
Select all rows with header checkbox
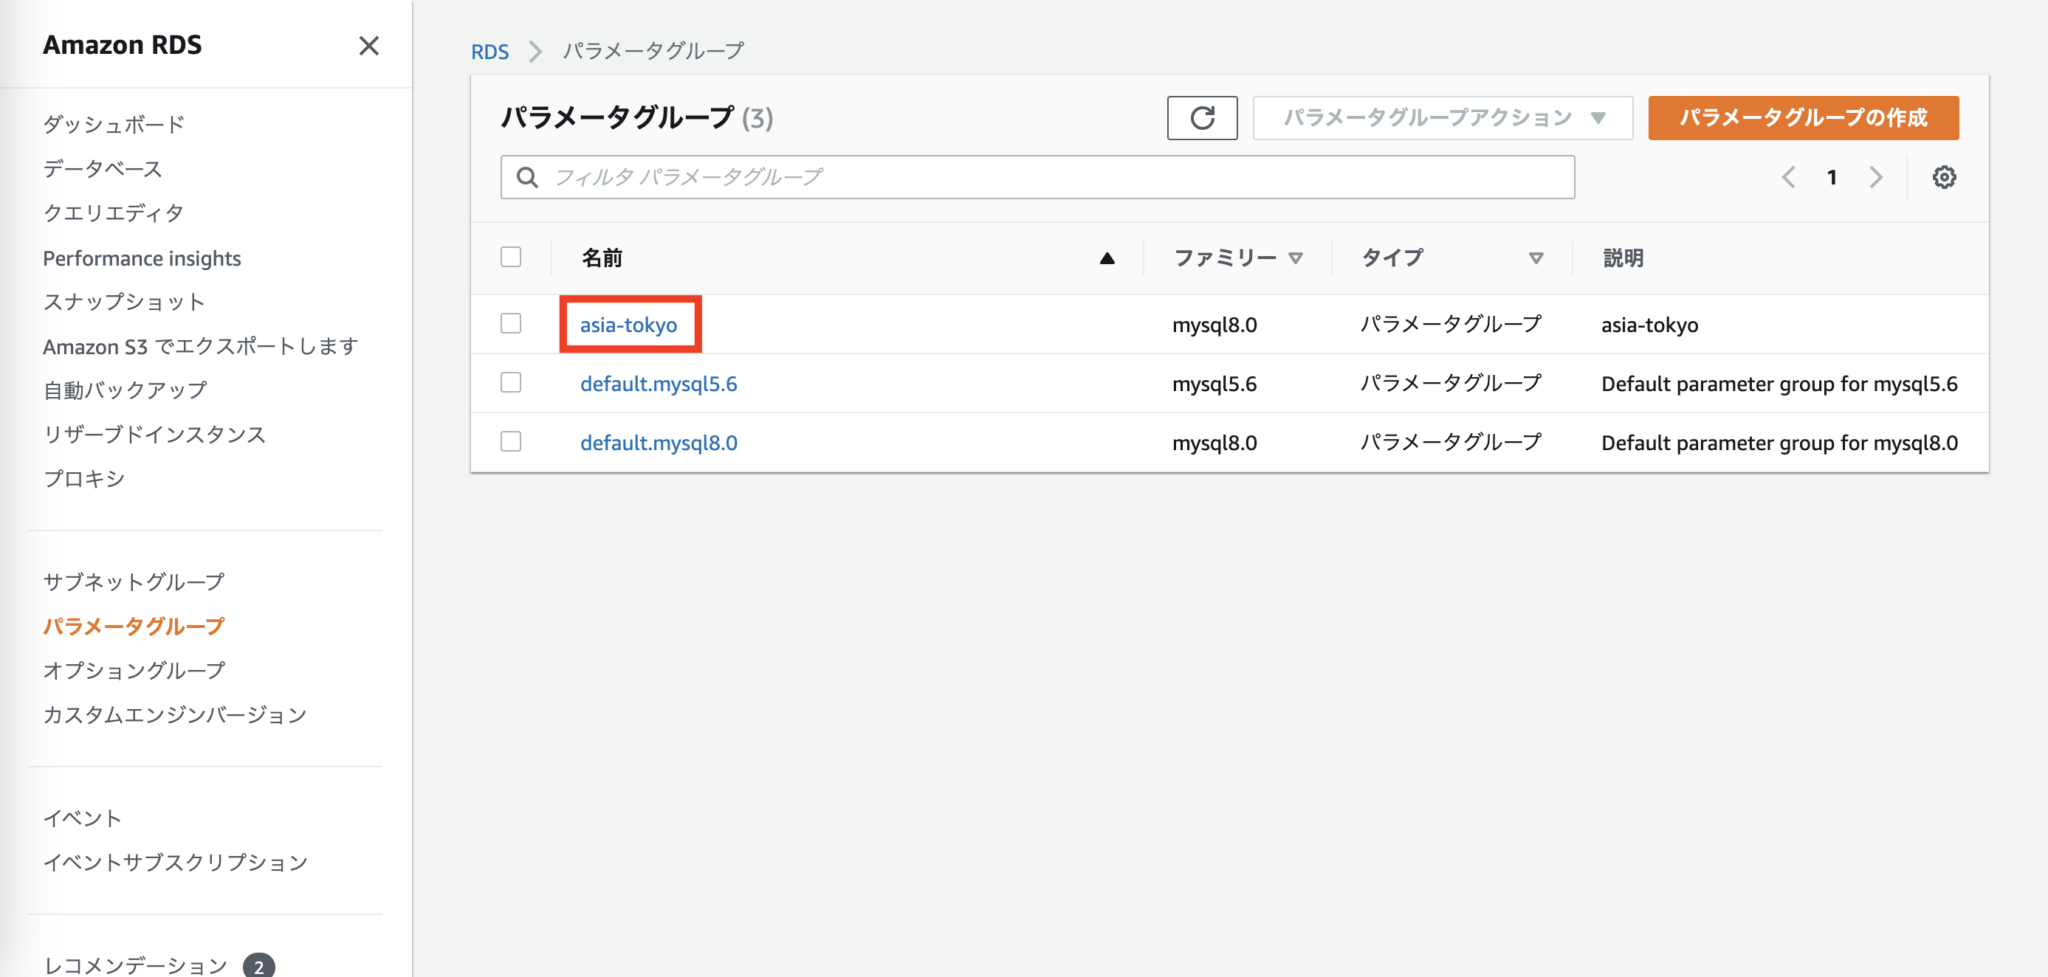[511, 257]
